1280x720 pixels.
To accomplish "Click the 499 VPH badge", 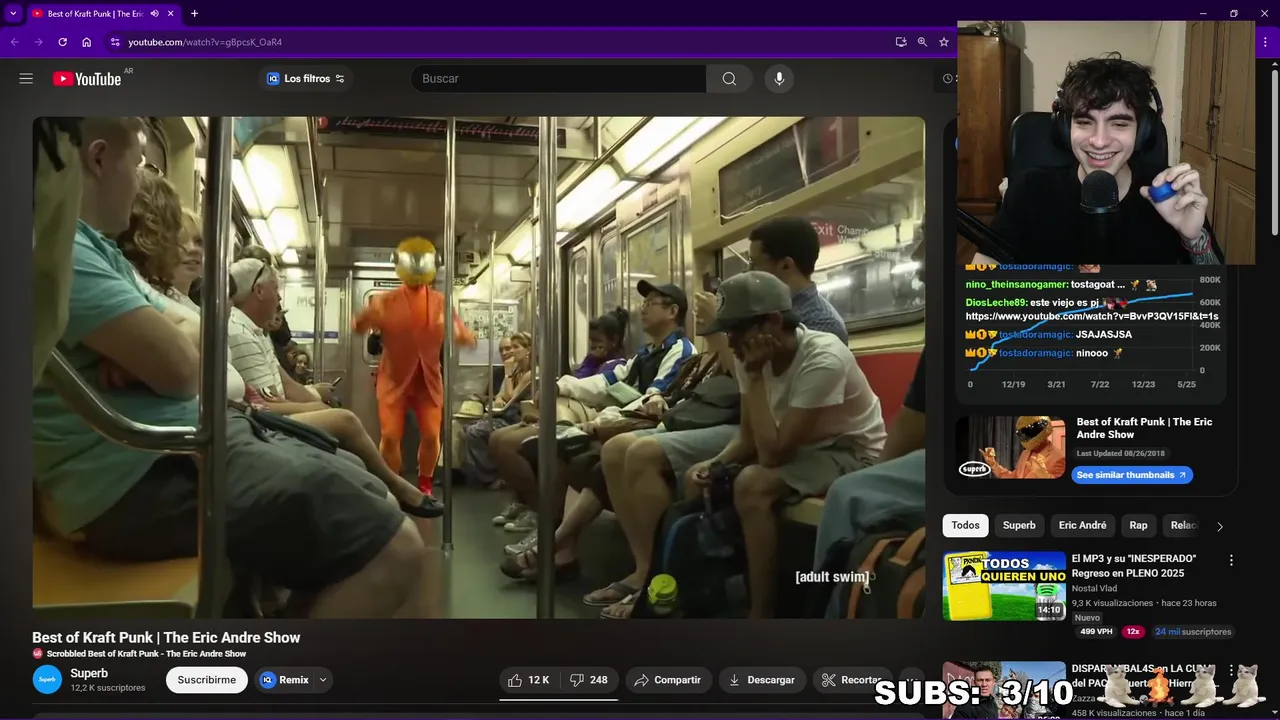I will click(x=1096, y=632).
